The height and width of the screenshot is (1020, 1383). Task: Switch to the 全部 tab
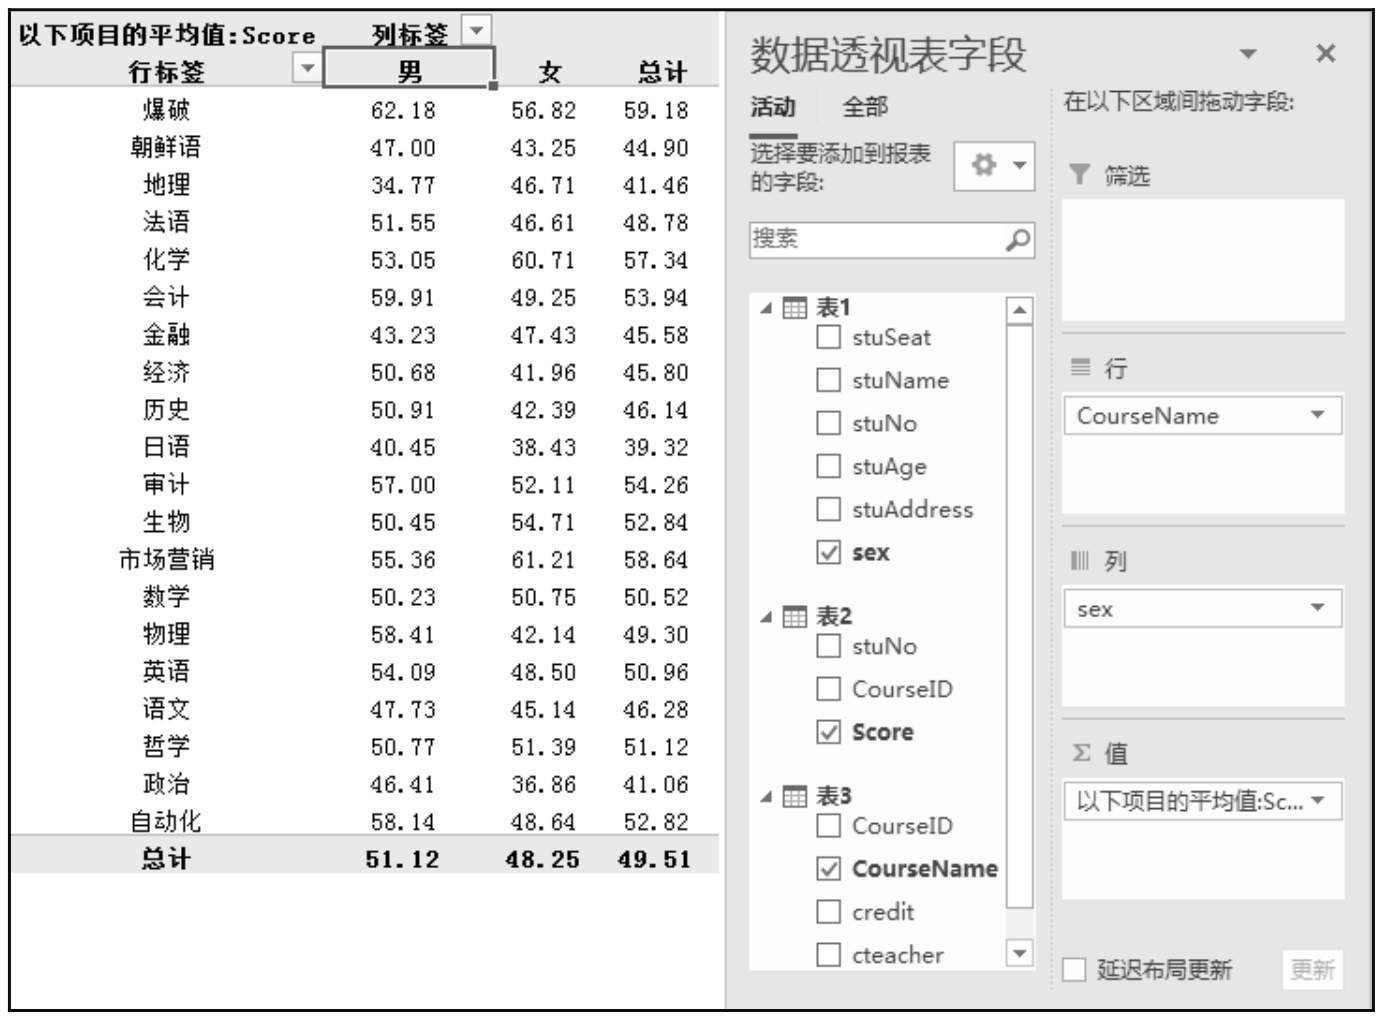[865, 107]
